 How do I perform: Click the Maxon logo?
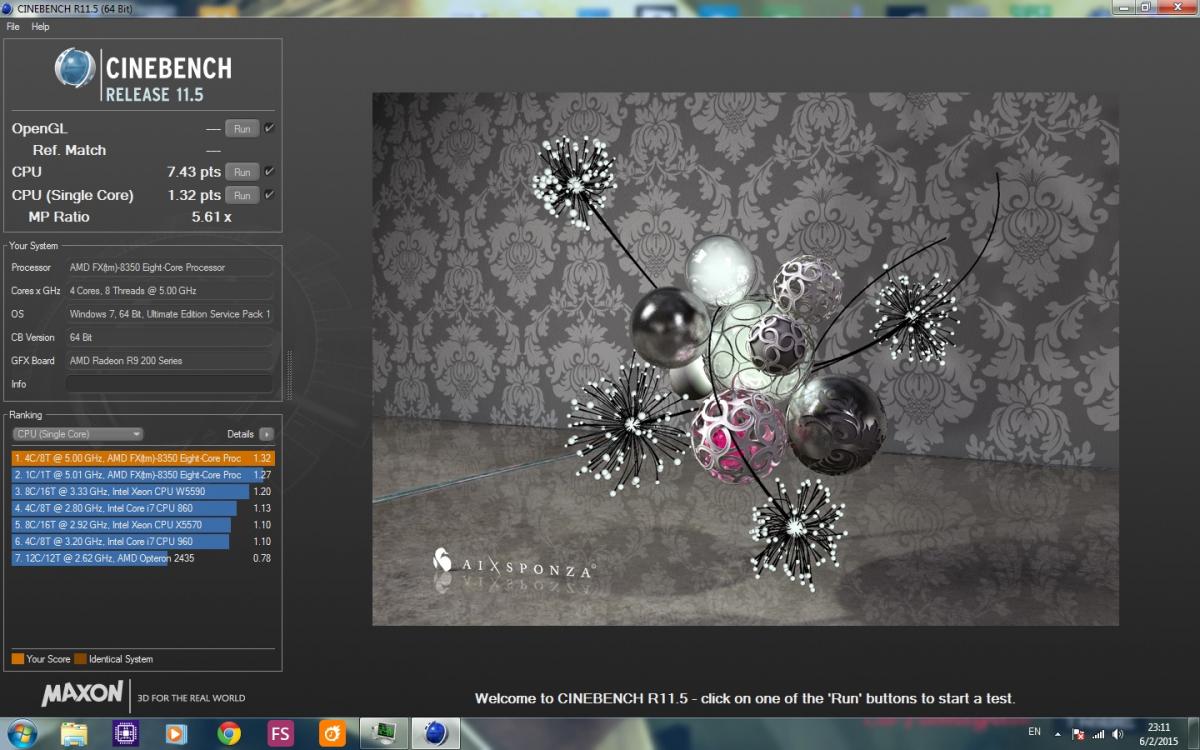[x=82, y=693]
